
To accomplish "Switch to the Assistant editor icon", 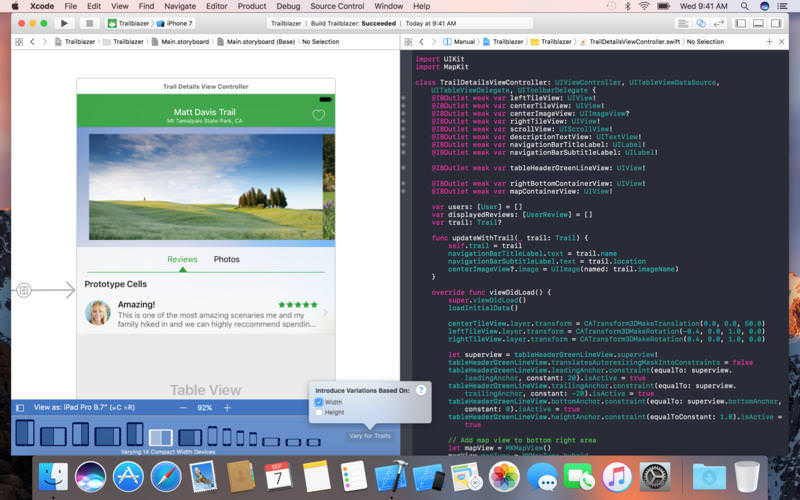I will pos(703,22).
